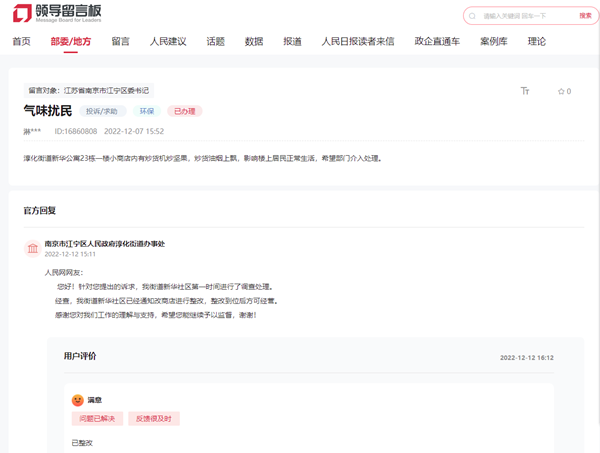Click the reply line starting 经查
600x453 pixels.
166,301
